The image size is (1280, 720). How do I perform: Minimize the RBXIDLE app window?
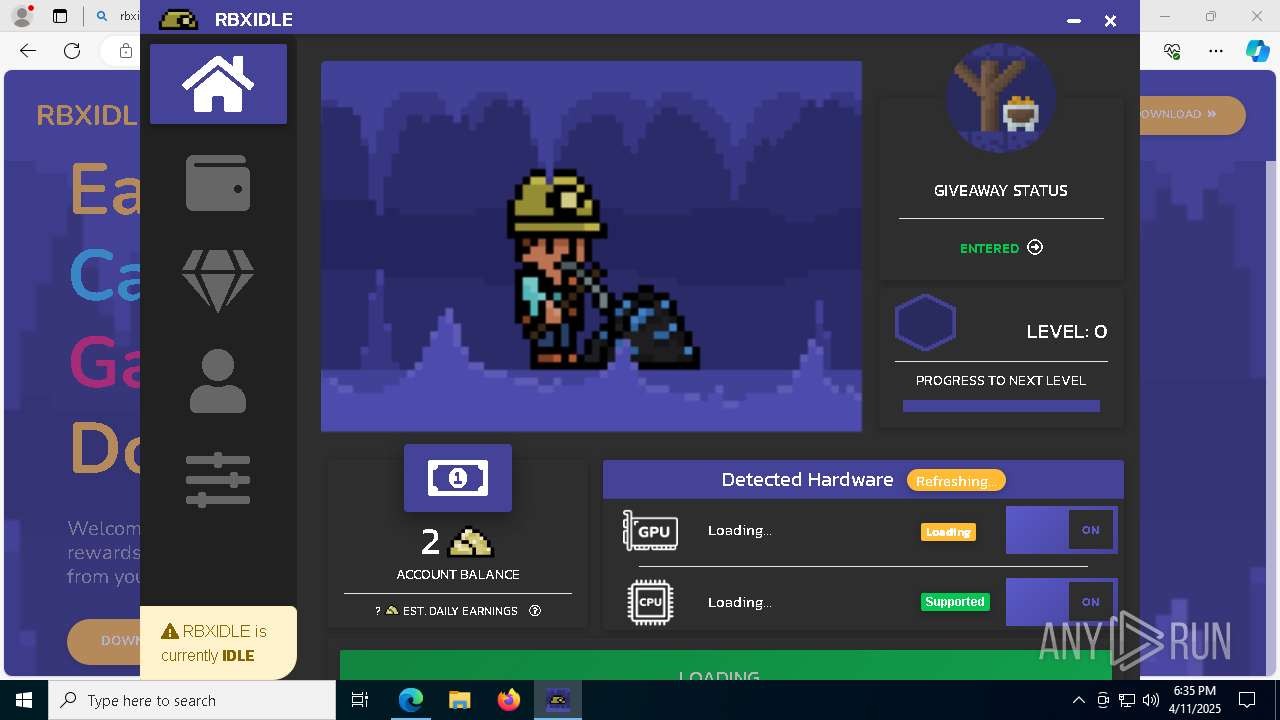tap(1074, 21)
